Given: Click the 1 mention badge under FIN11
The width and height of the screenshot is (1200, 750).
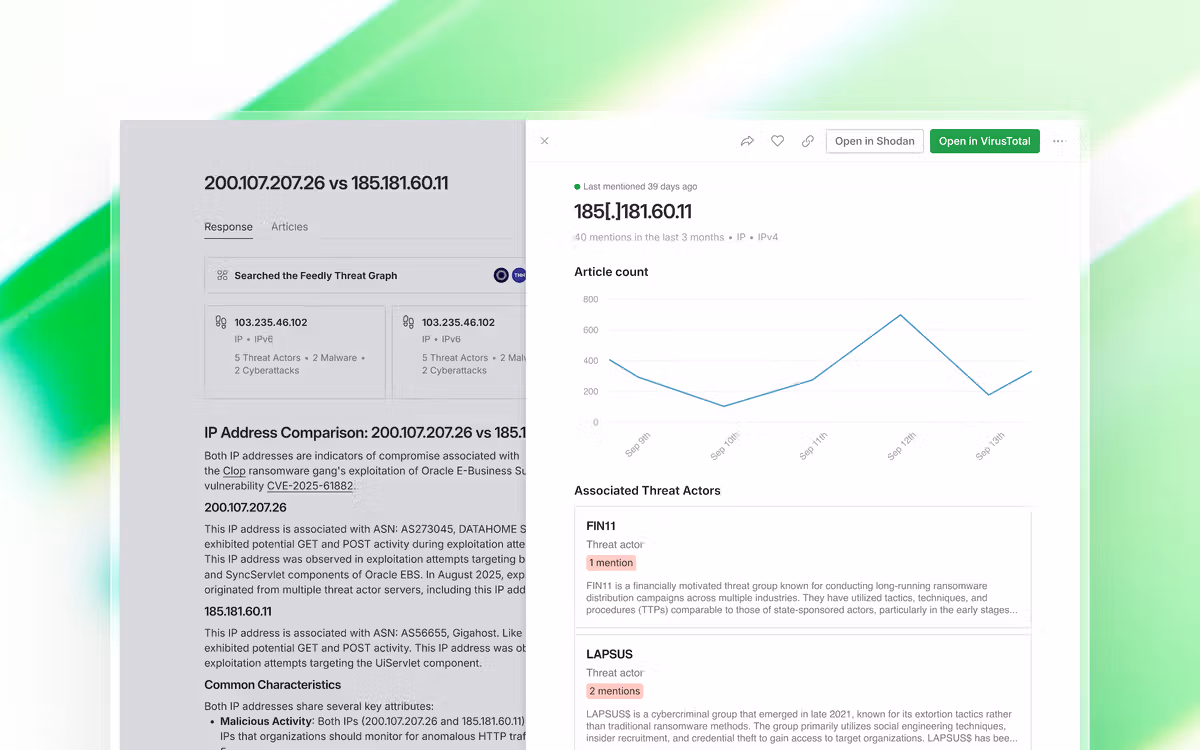Looking at the screenshot, I should point(611,563).
